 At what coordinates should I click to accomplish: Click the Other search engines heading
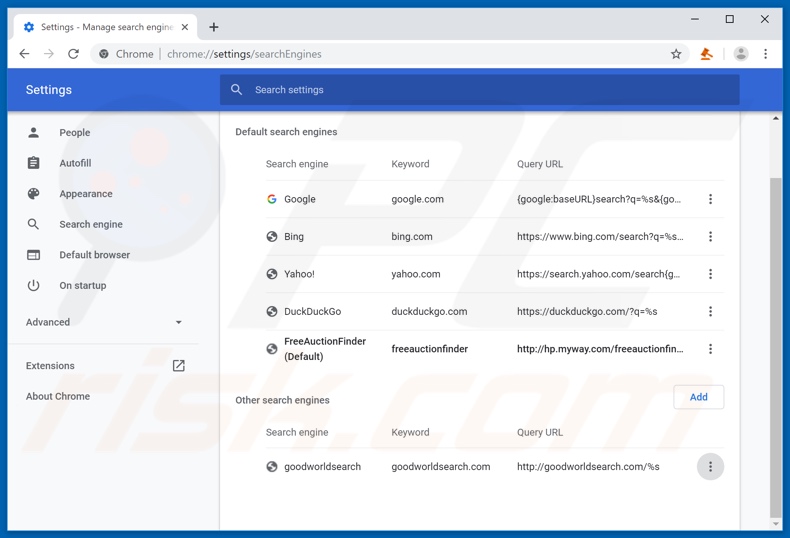tap(282, 400)
